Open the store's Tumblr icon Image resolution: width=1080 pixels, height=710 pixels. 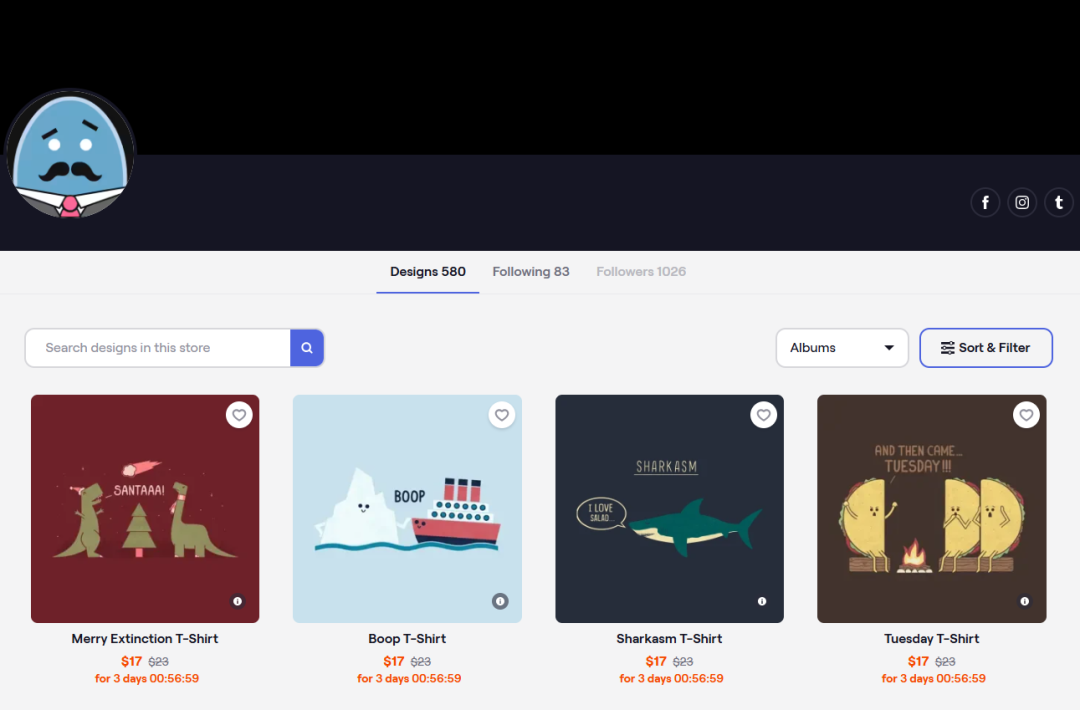pos(1059,202)
